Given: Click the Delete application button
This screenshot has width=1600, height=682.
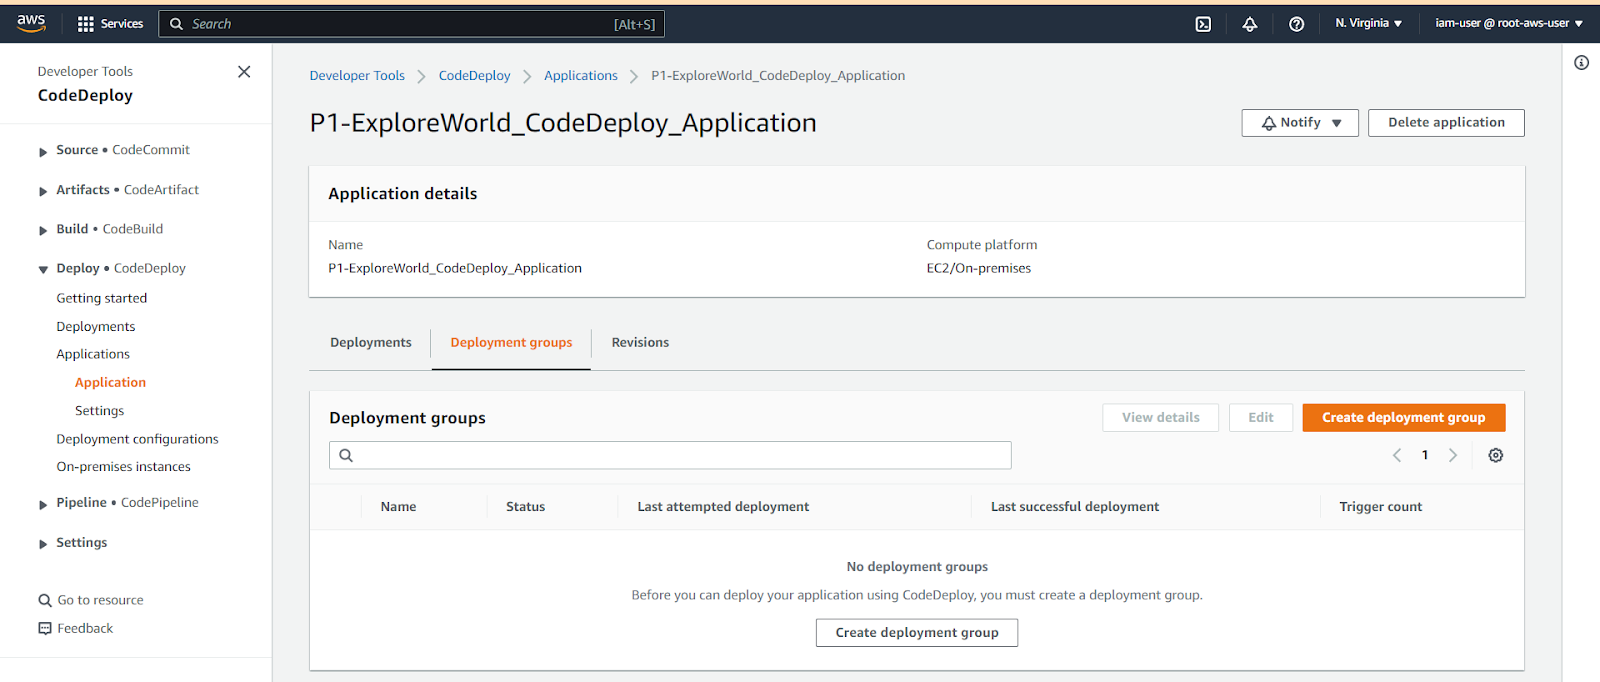Looking at the screenshot, I should [1446, 123].
